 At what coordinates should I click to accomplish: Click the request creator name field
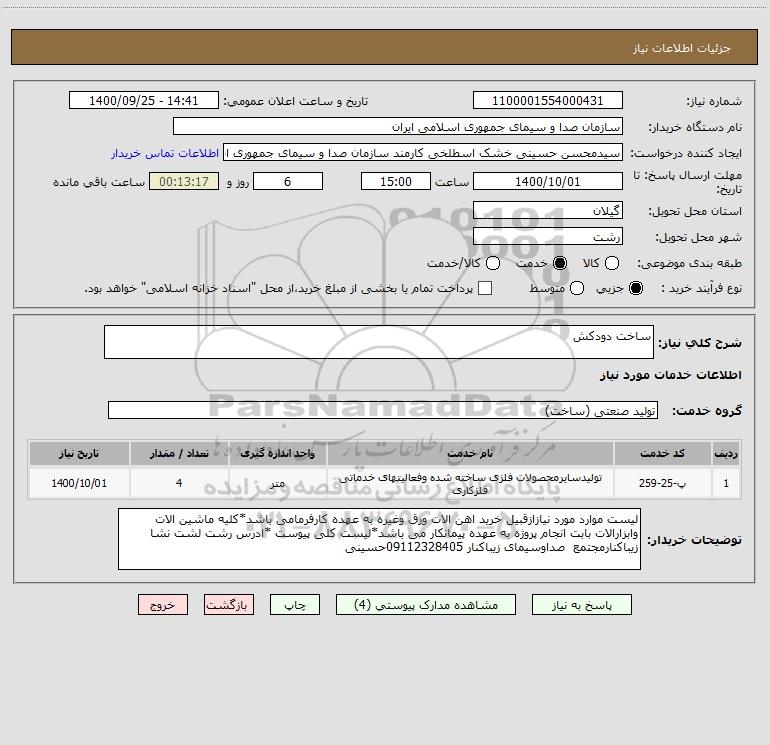tap(423, 153)
